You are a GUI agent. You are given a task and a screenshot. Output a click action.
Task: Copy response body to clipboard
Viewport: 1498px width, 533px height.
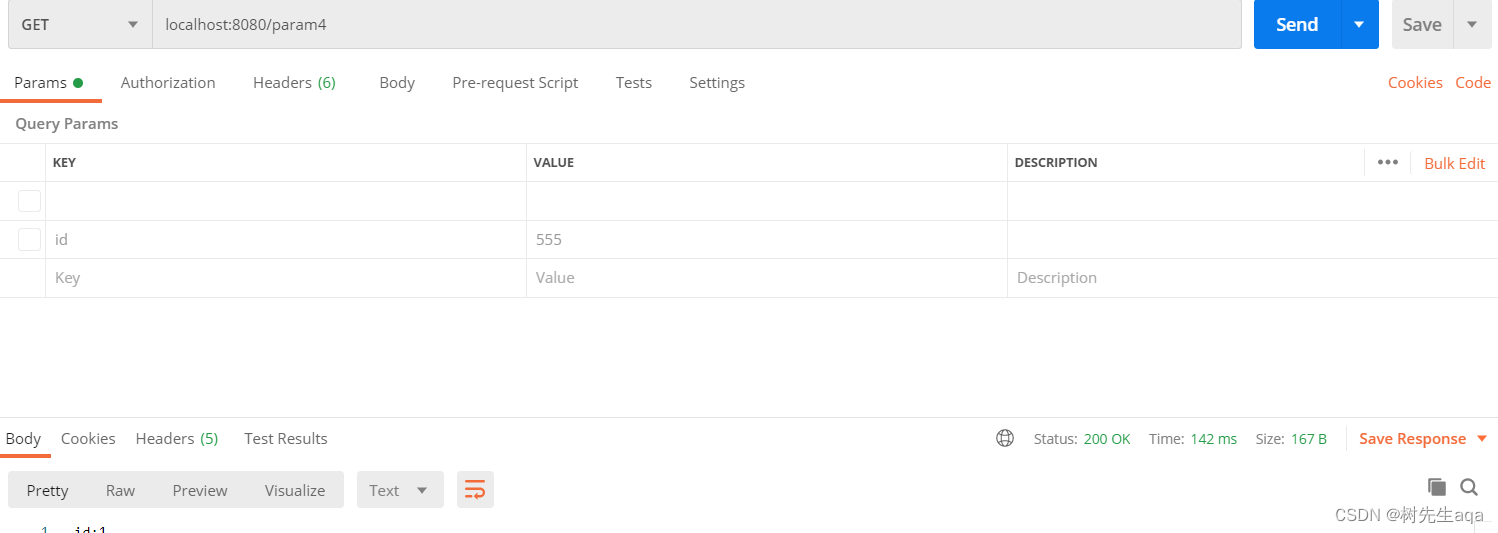click(x=1437, y=487)
